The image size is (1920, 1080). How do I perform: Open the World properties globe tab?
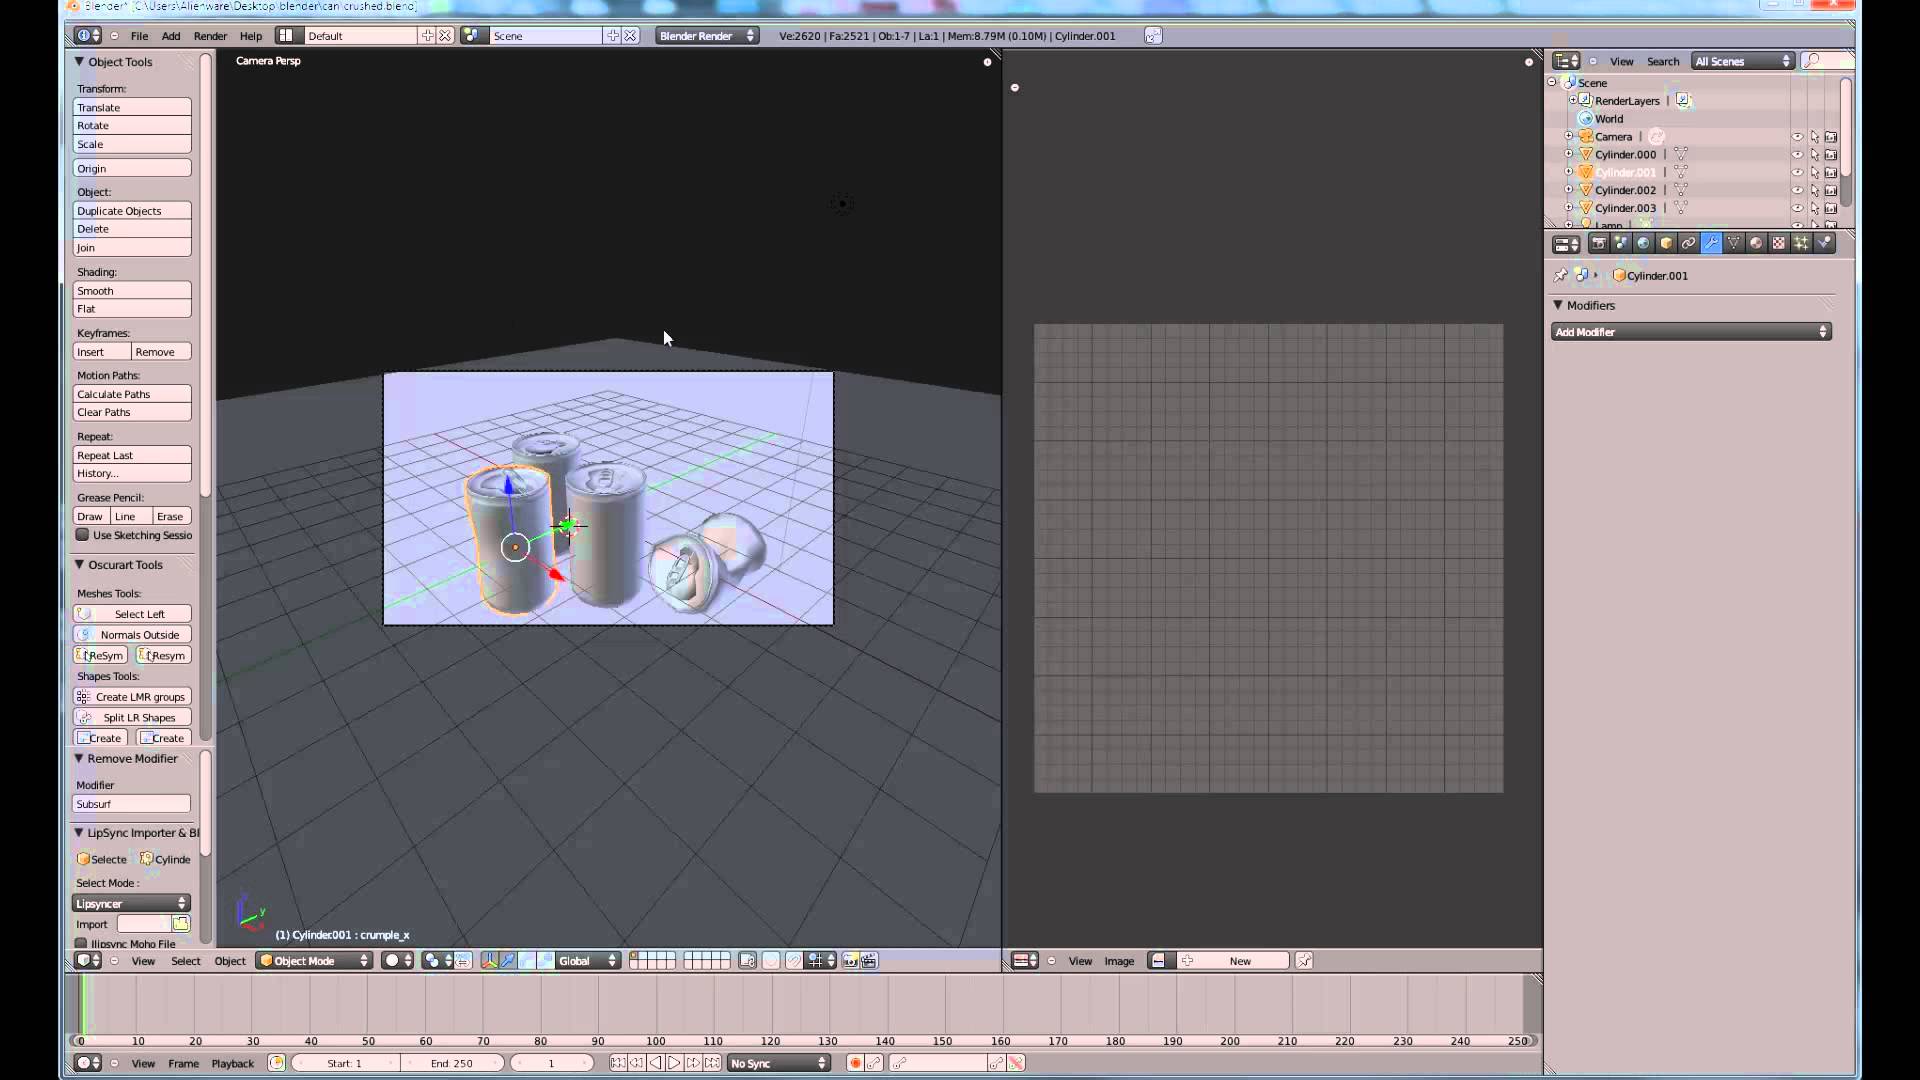tap(1643, 243)
